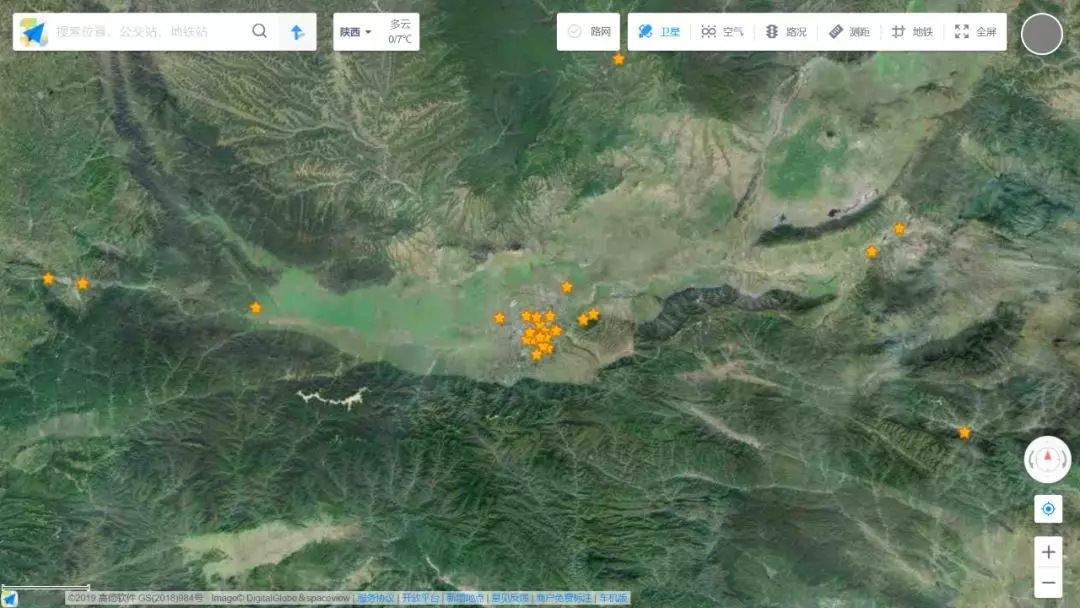The image size is (1080, 608).
Task: Click the compass to reset orientation
Action: pos(1048,460)
